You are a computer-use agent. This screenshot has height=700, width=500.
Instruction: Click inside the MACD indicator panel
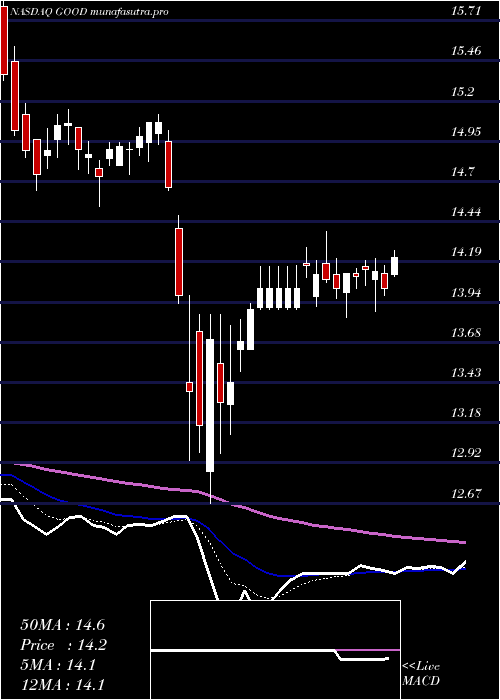tap(275, 650)
